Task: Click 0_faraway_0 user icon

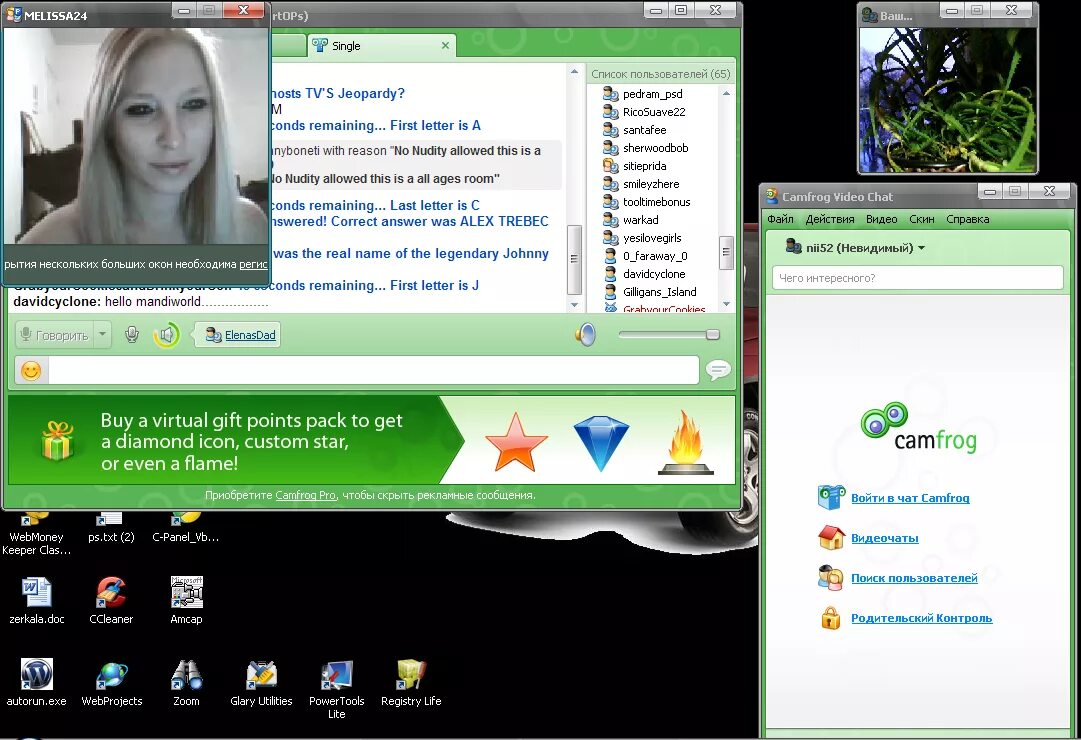Action: coord(610,255)
